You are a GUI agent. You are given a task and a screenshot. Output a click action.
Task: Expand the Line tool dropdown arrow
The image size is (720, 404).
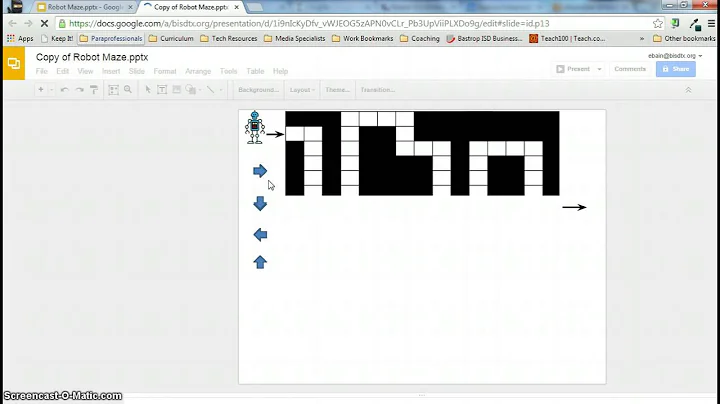point(221,90)
